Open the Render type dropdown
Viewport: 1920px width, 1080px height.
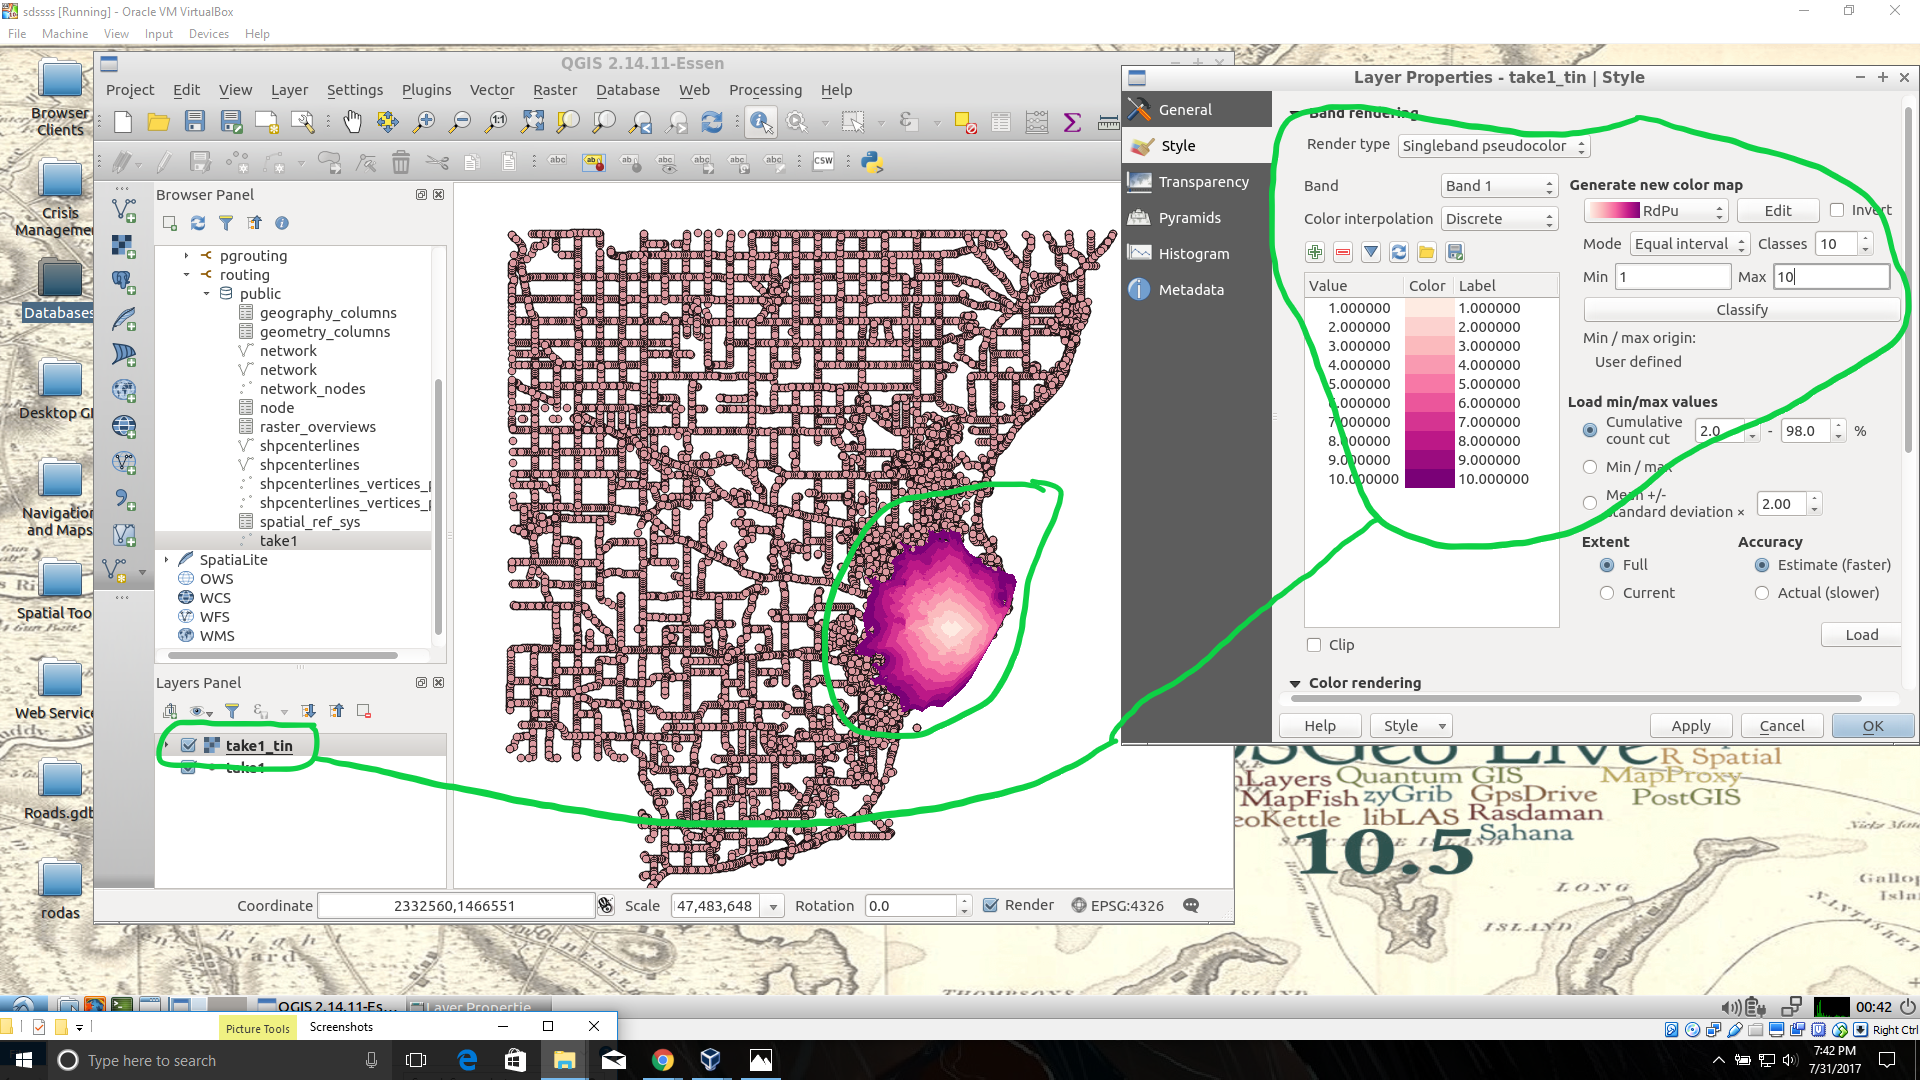coord(1493,146)
